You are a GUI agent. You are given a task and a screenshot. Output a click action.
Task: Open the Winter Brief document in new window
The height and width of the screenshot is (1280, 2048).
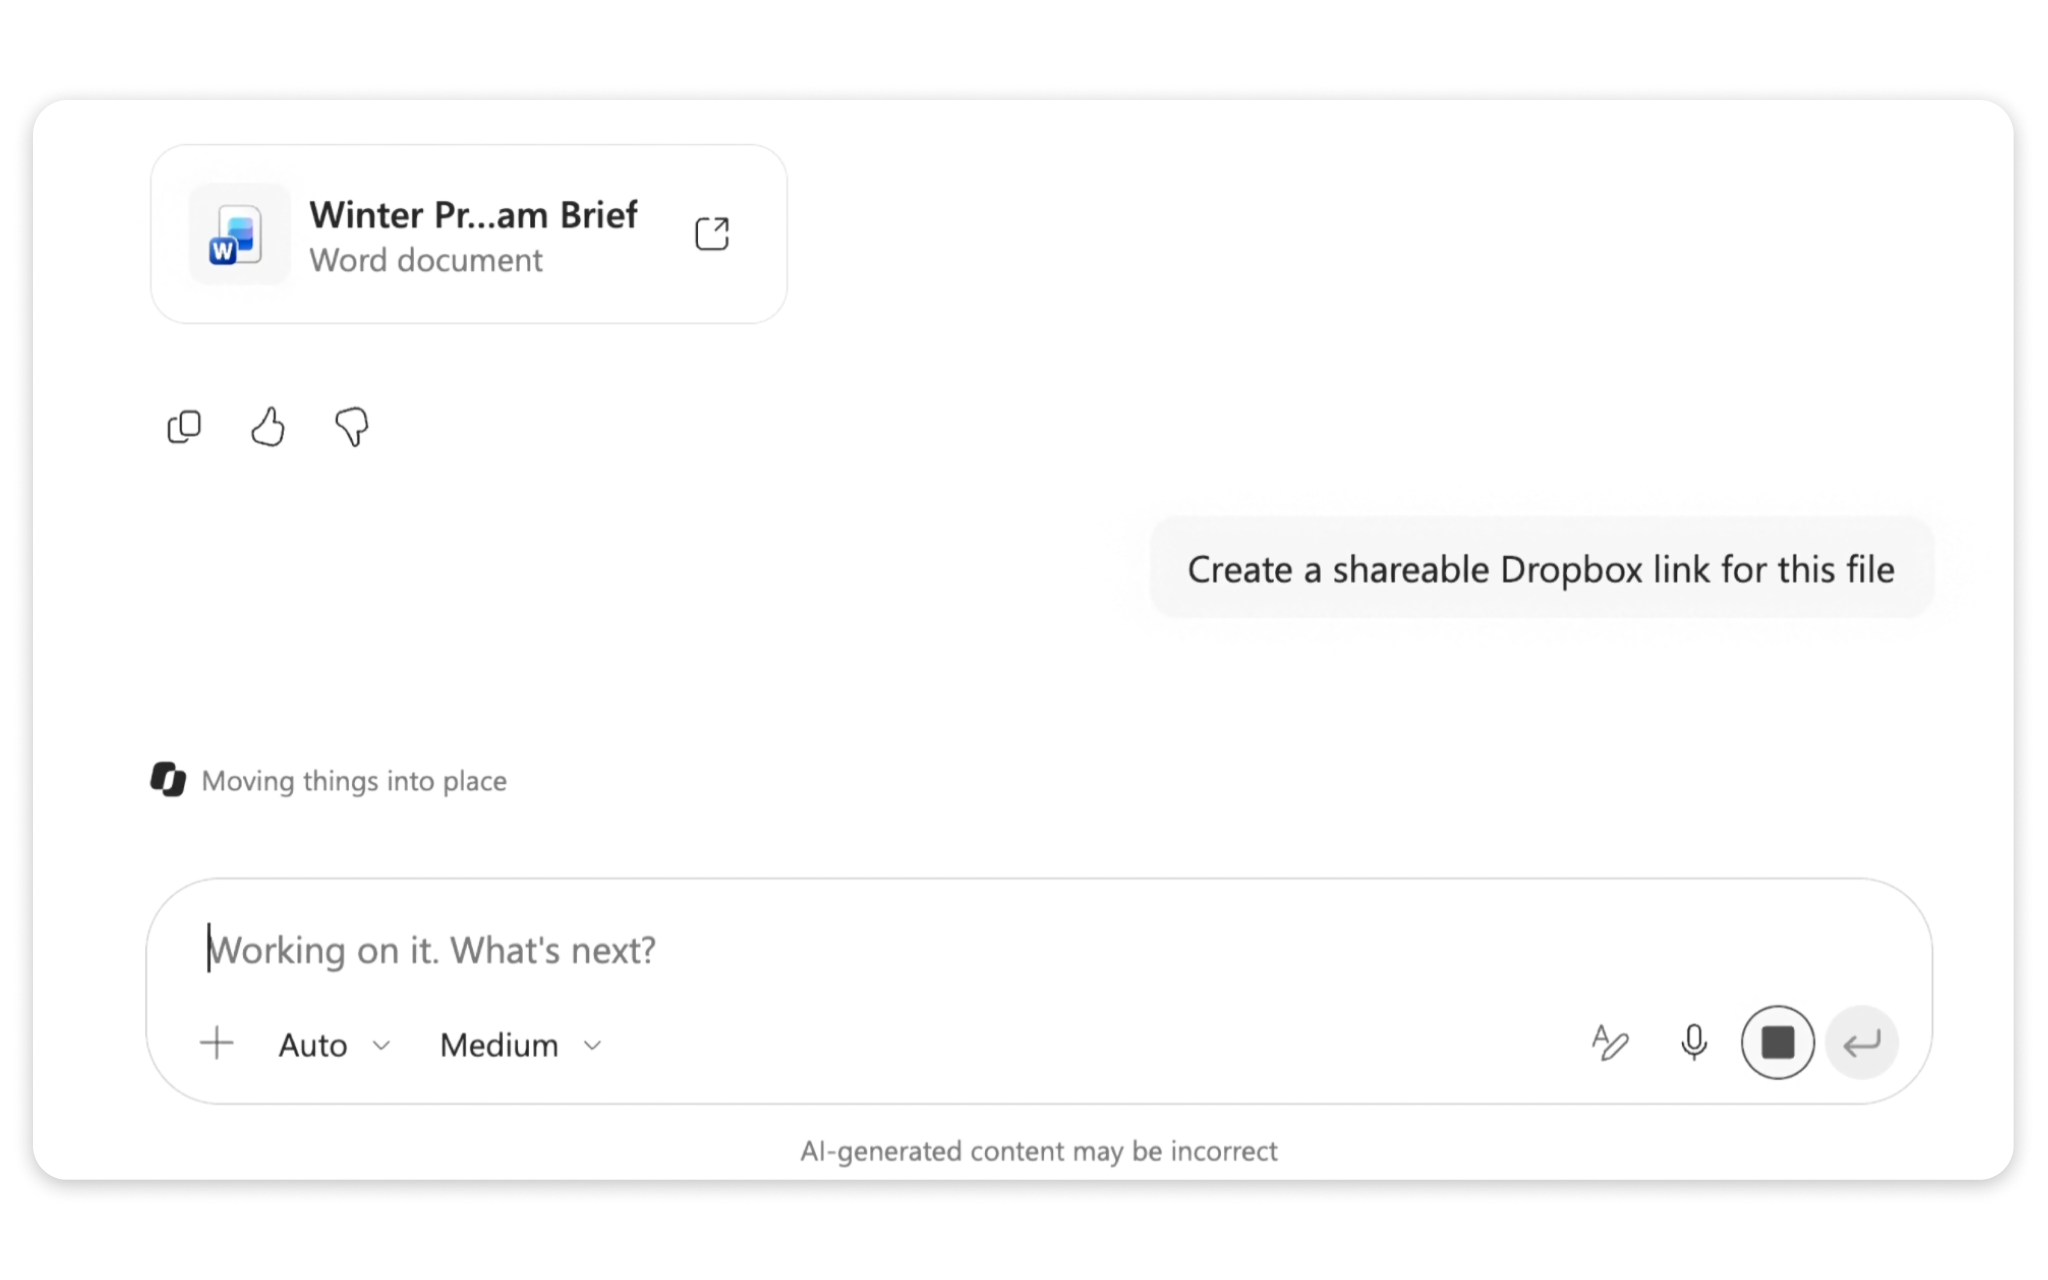[712, 234]
